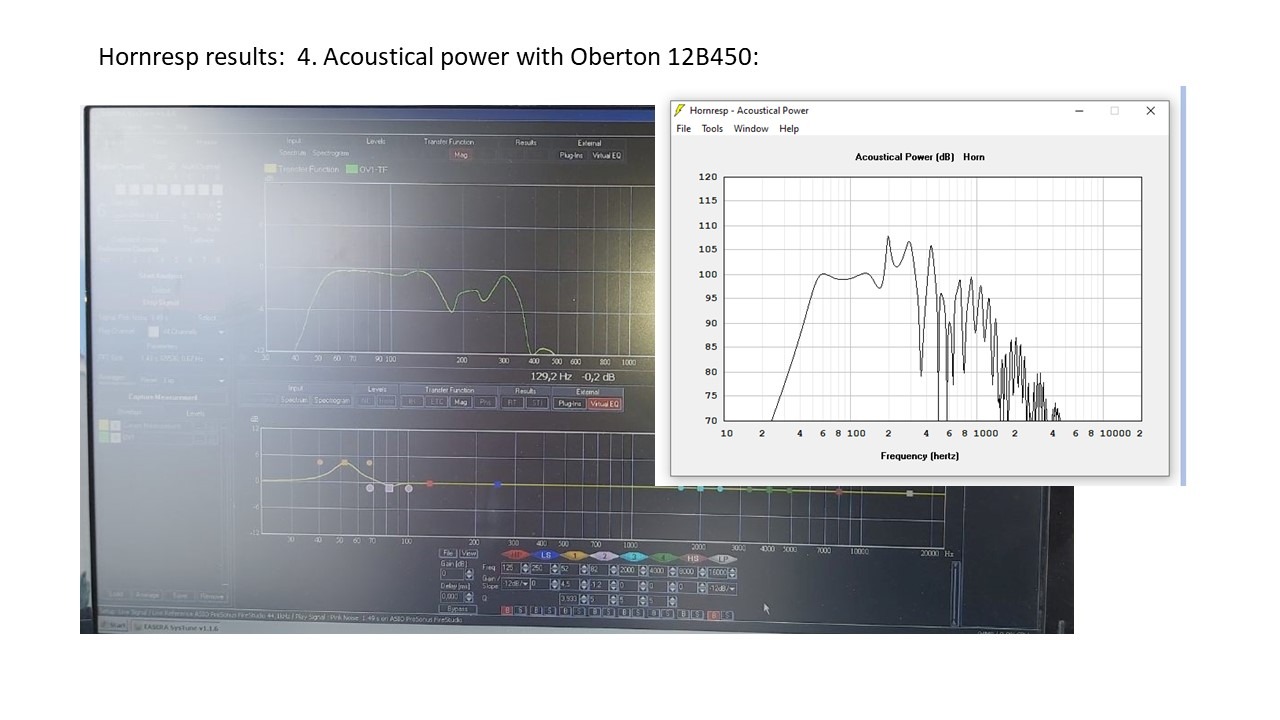This screenshot has height=720, width=1280.
Task: Step the Delay [ms] spinner
Action: tap(469, 597)
